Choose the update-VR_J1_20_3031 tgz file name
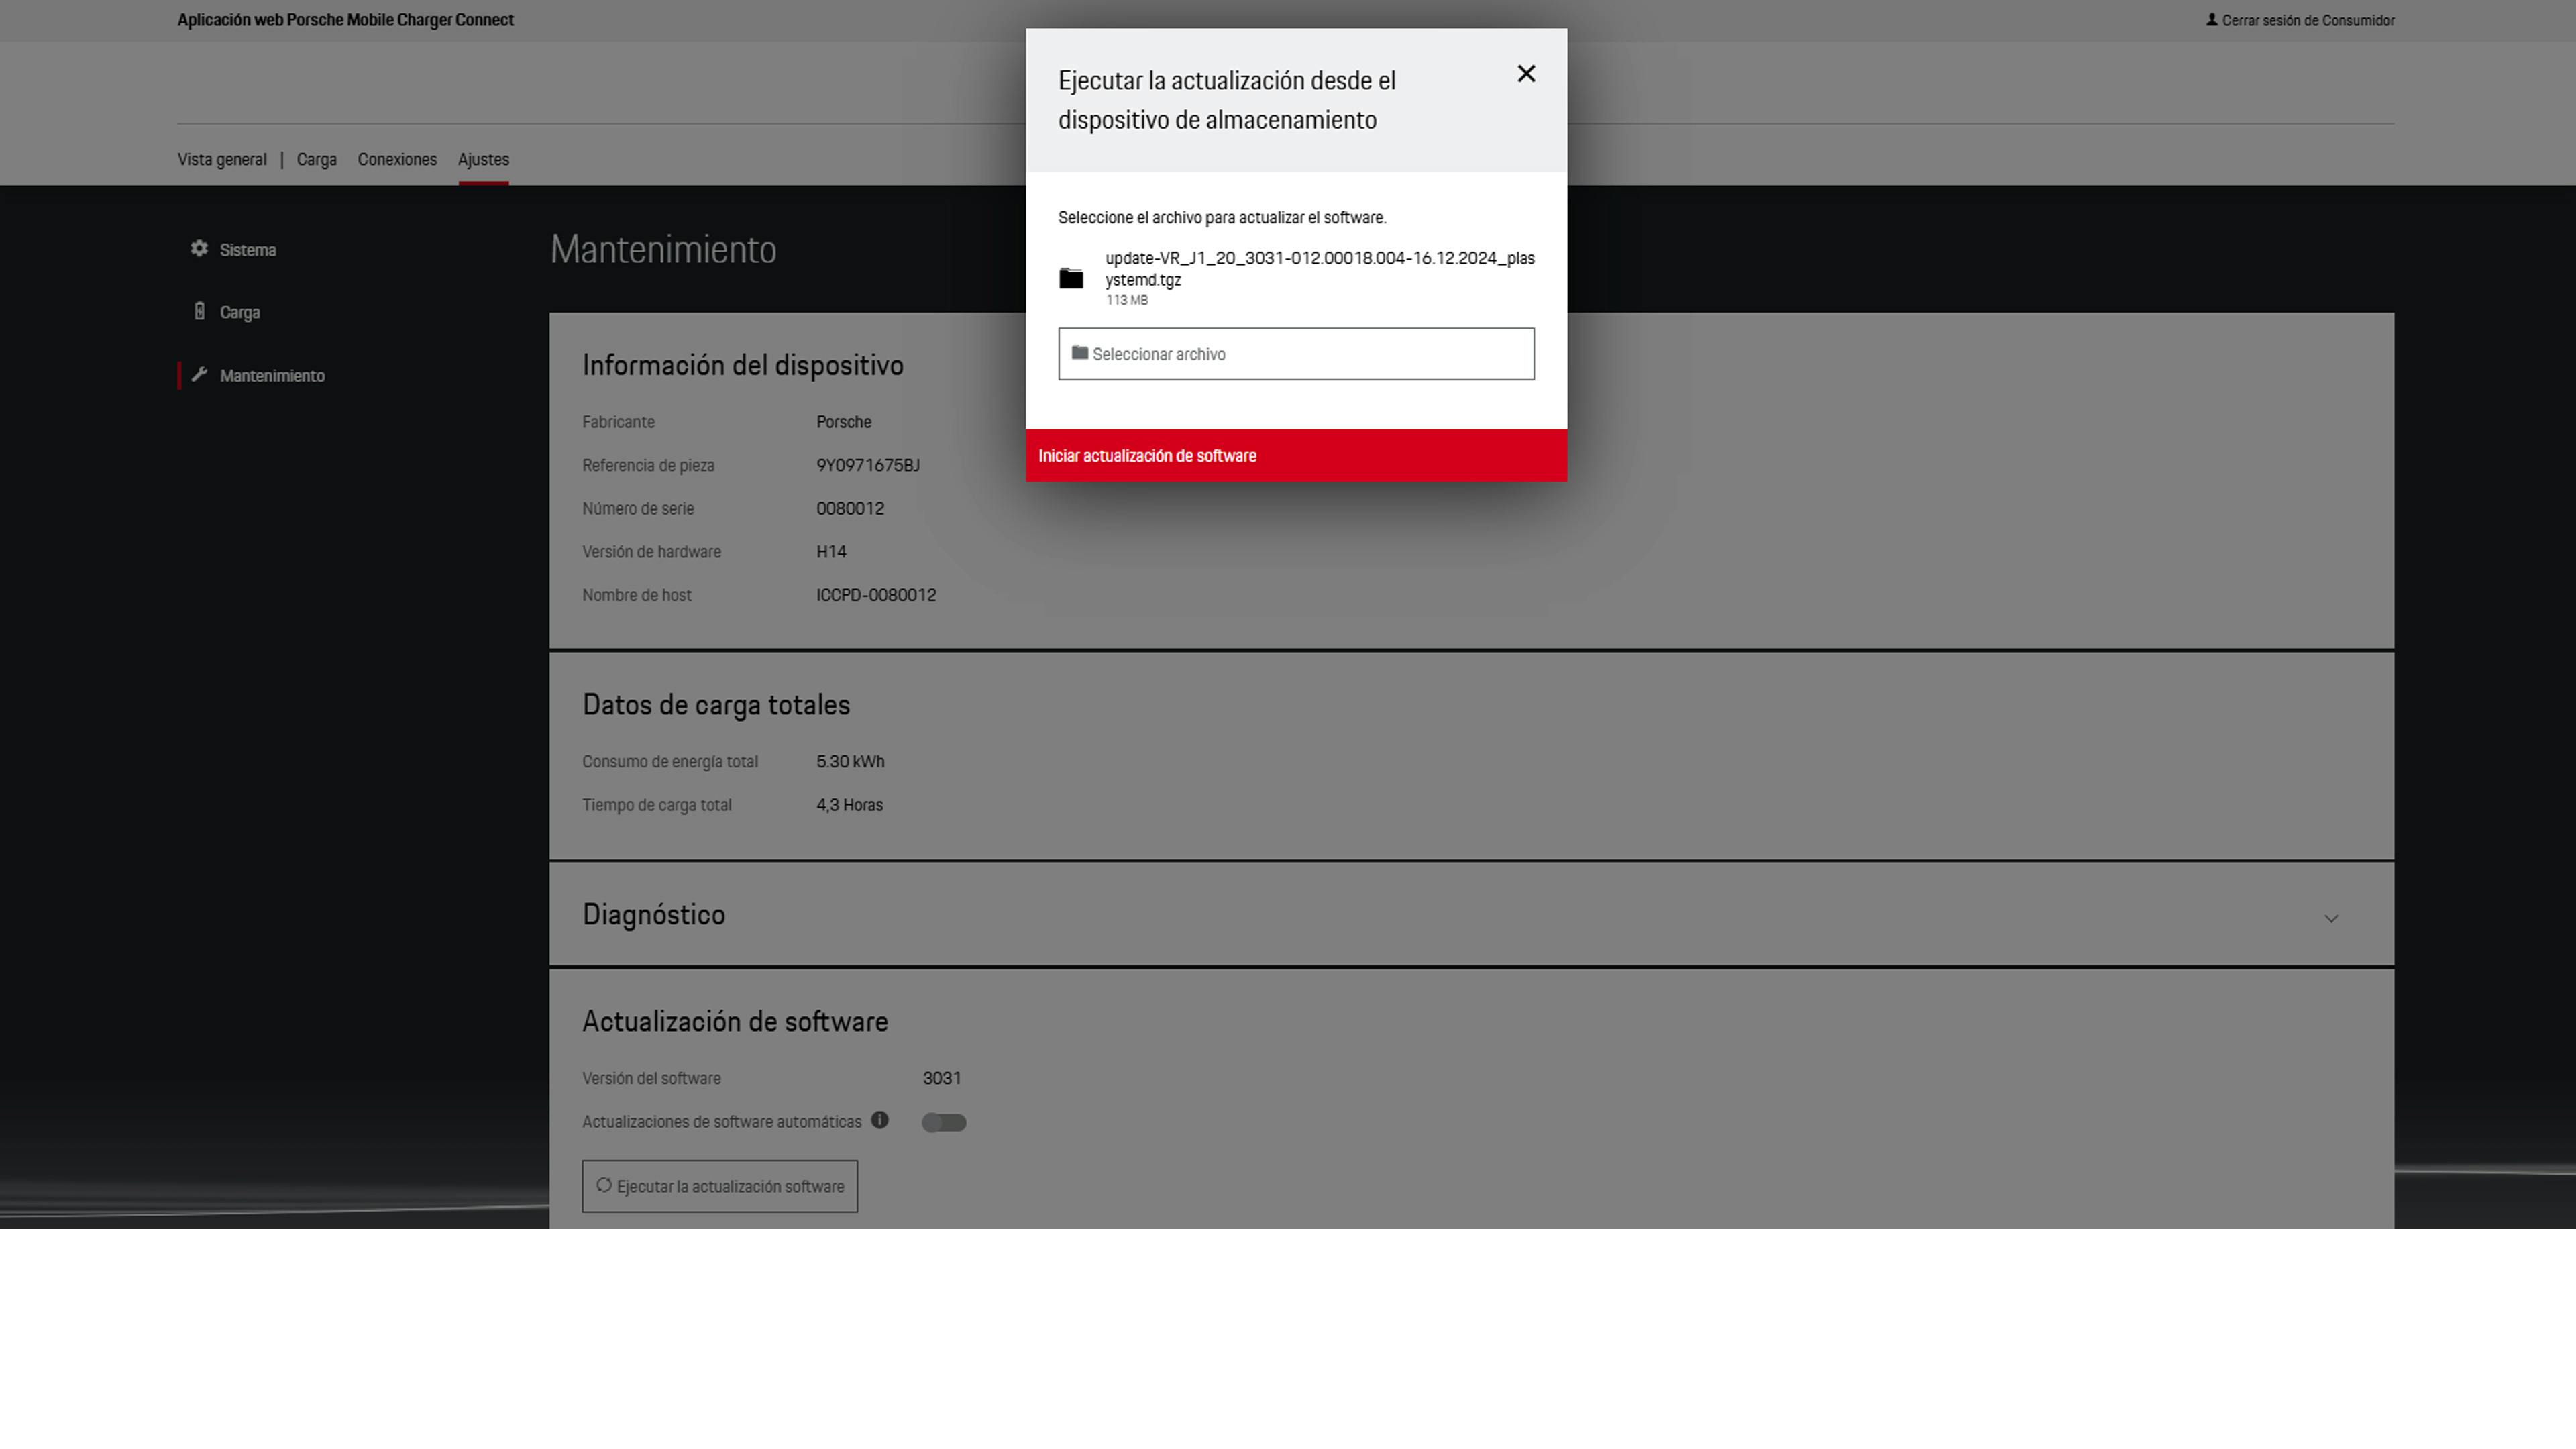2576x1449 pixels. coord(1320,269)
